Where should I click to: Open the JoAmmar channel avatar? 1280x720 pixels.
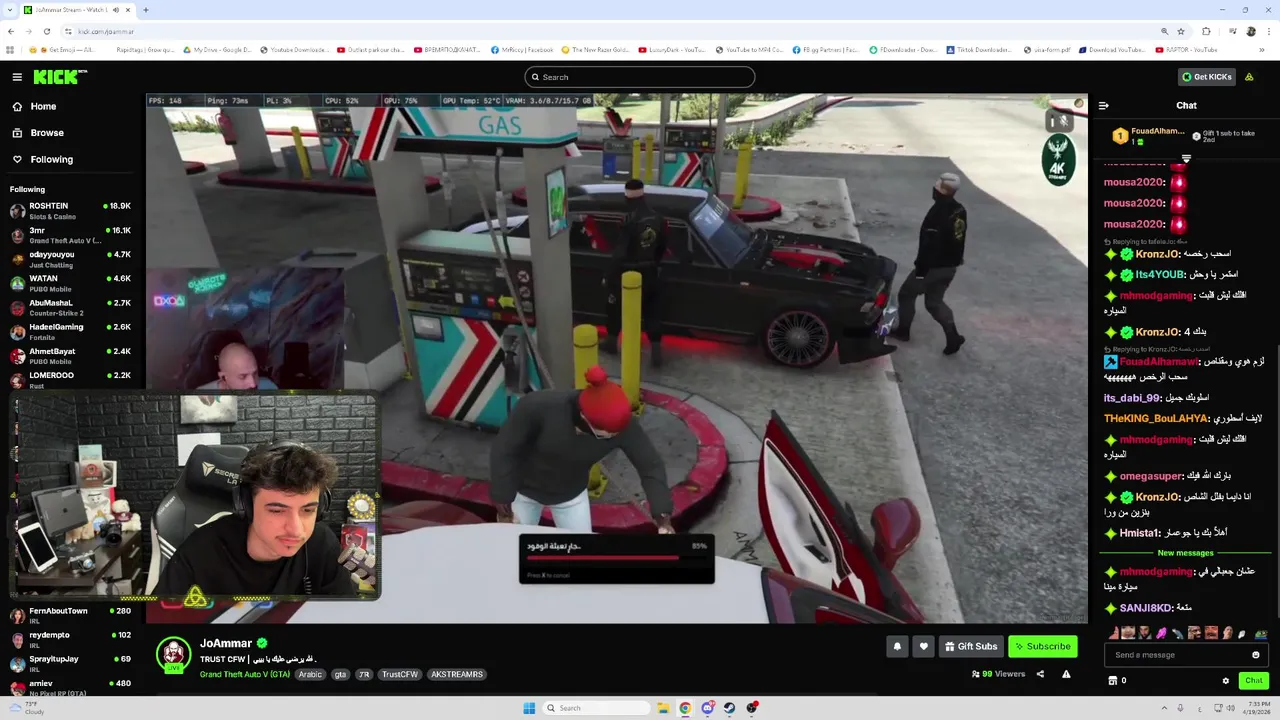pos(173,655)
